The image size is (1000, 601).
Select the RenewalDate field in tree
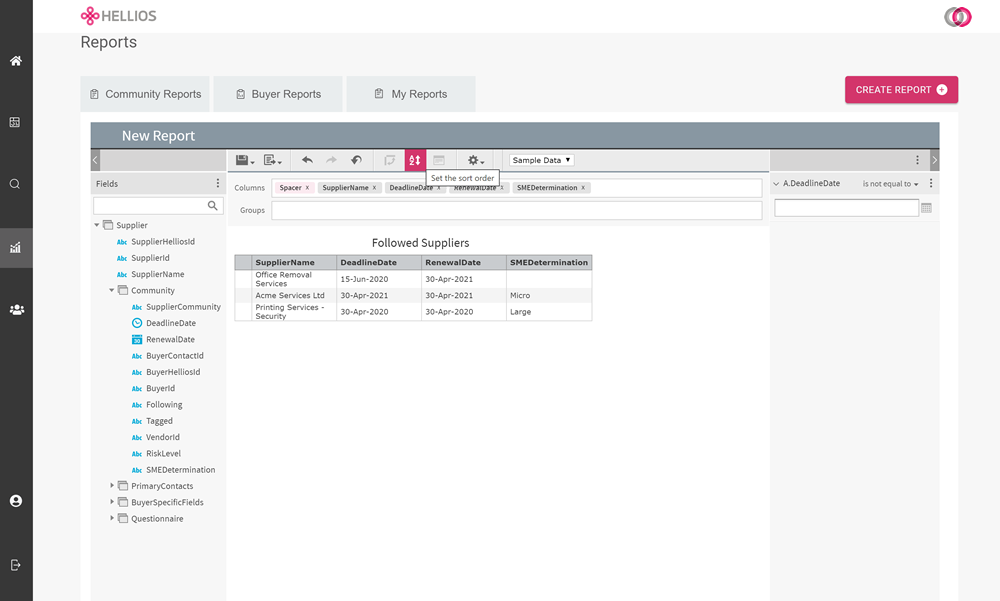[170, 339]
